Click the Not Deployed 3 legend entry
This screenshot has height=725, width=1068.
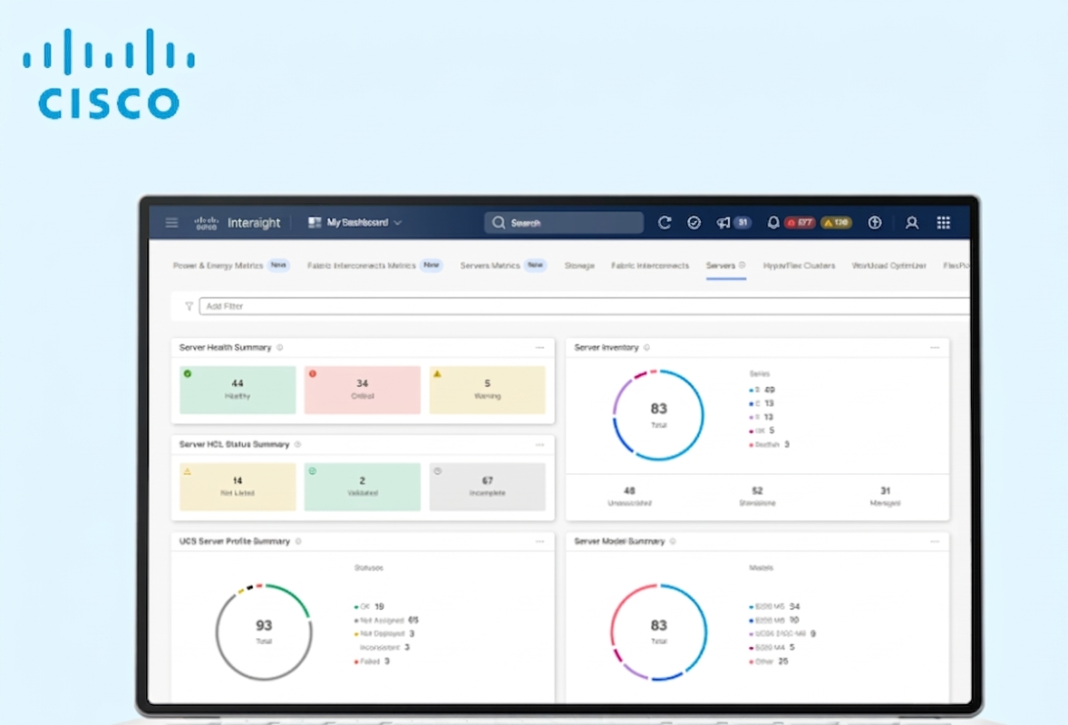[x=384, y=634]
